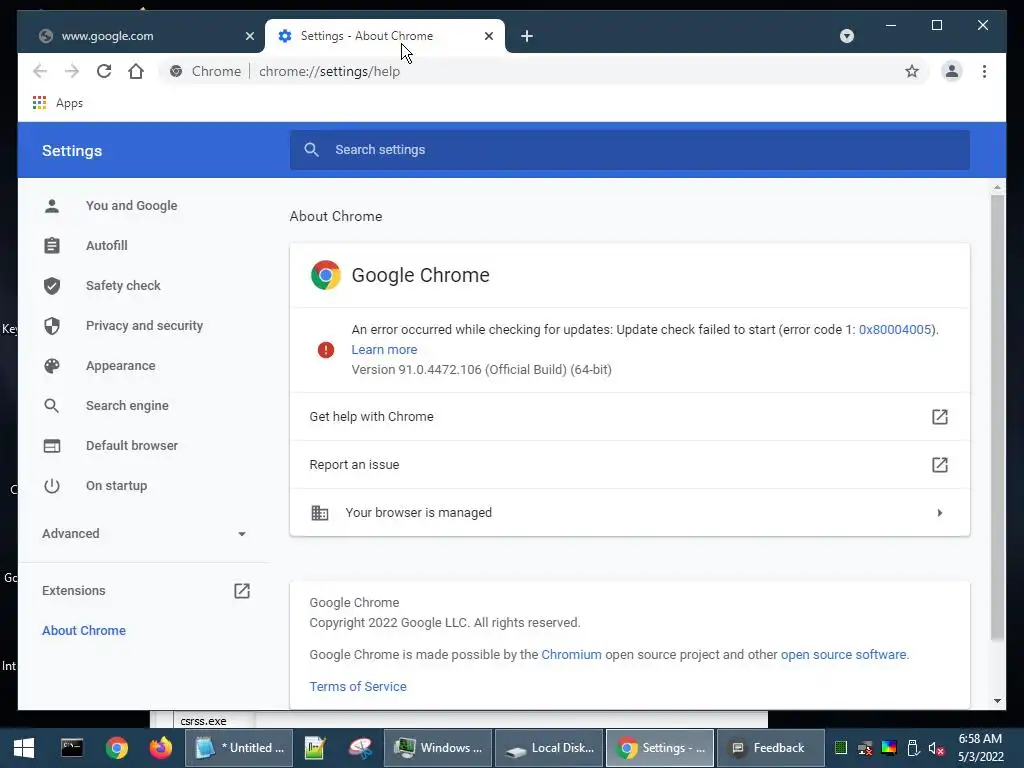Image resolution: width=1024 pixels, height=768 pixels.
Task: Click the scrollbar down arrow
Action: click(x=997, y=701)
